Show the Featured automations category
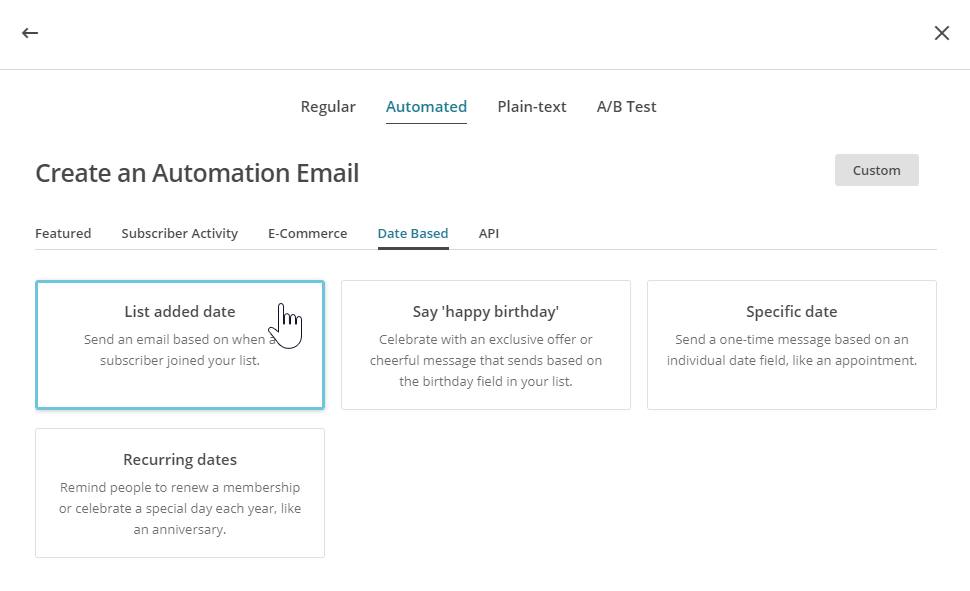This screenshot has height=591, width=970. [63, 234]
